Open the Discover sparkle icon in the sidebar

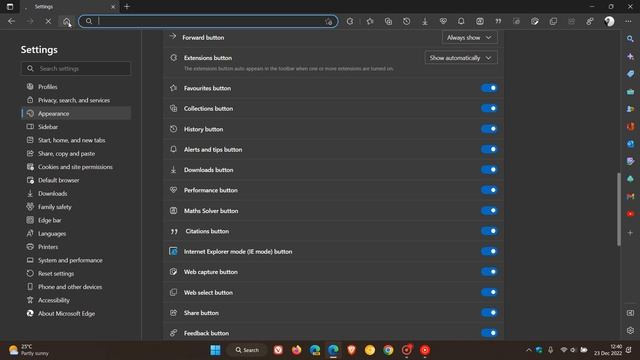click(x=630, y=56)
